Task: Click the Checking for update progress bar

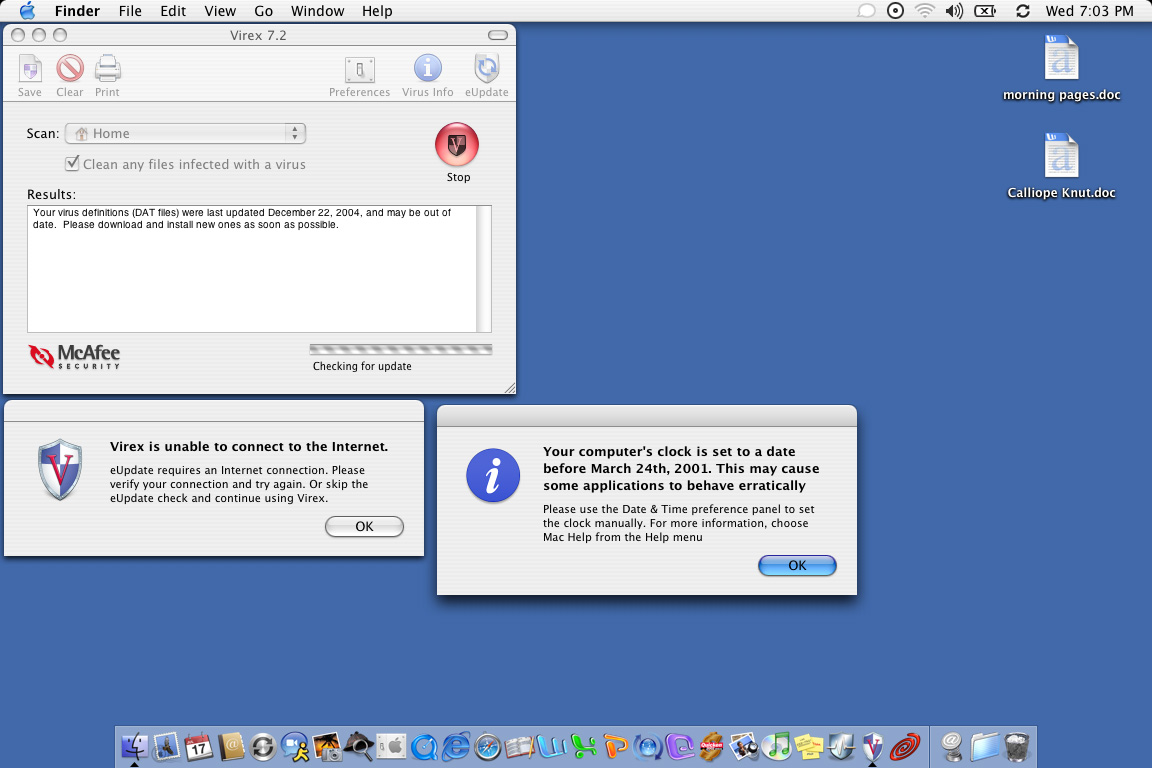Action: click(x=401, y=349)
